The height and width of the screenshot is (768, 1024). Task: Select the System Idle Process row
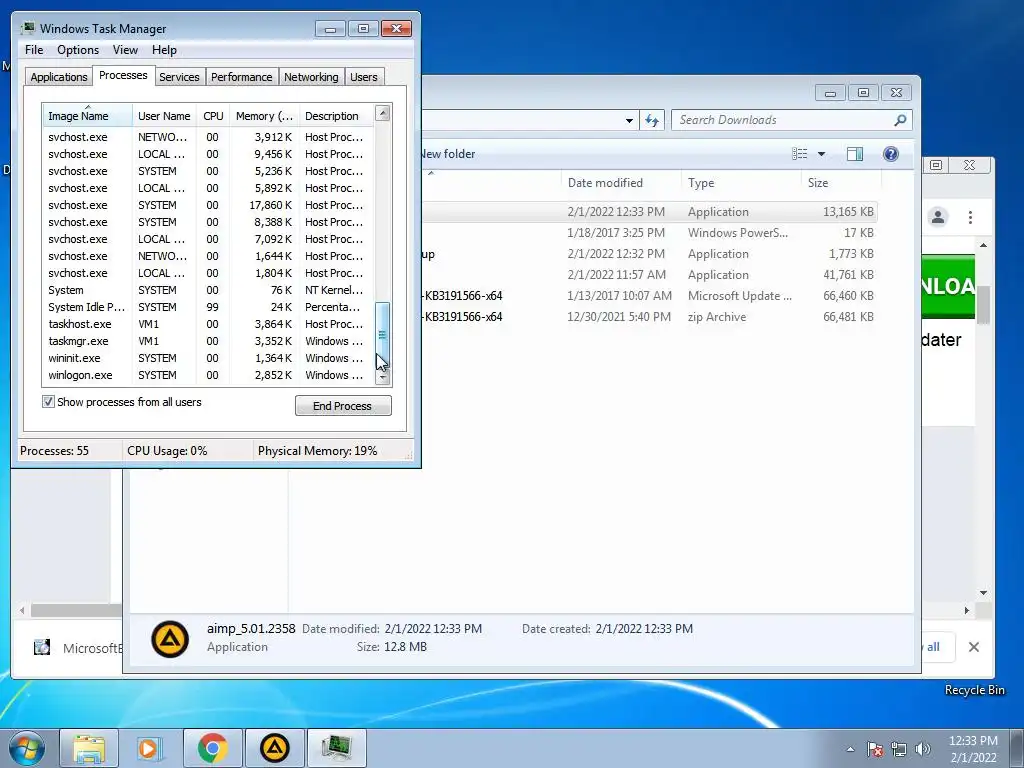click(208, 307)
